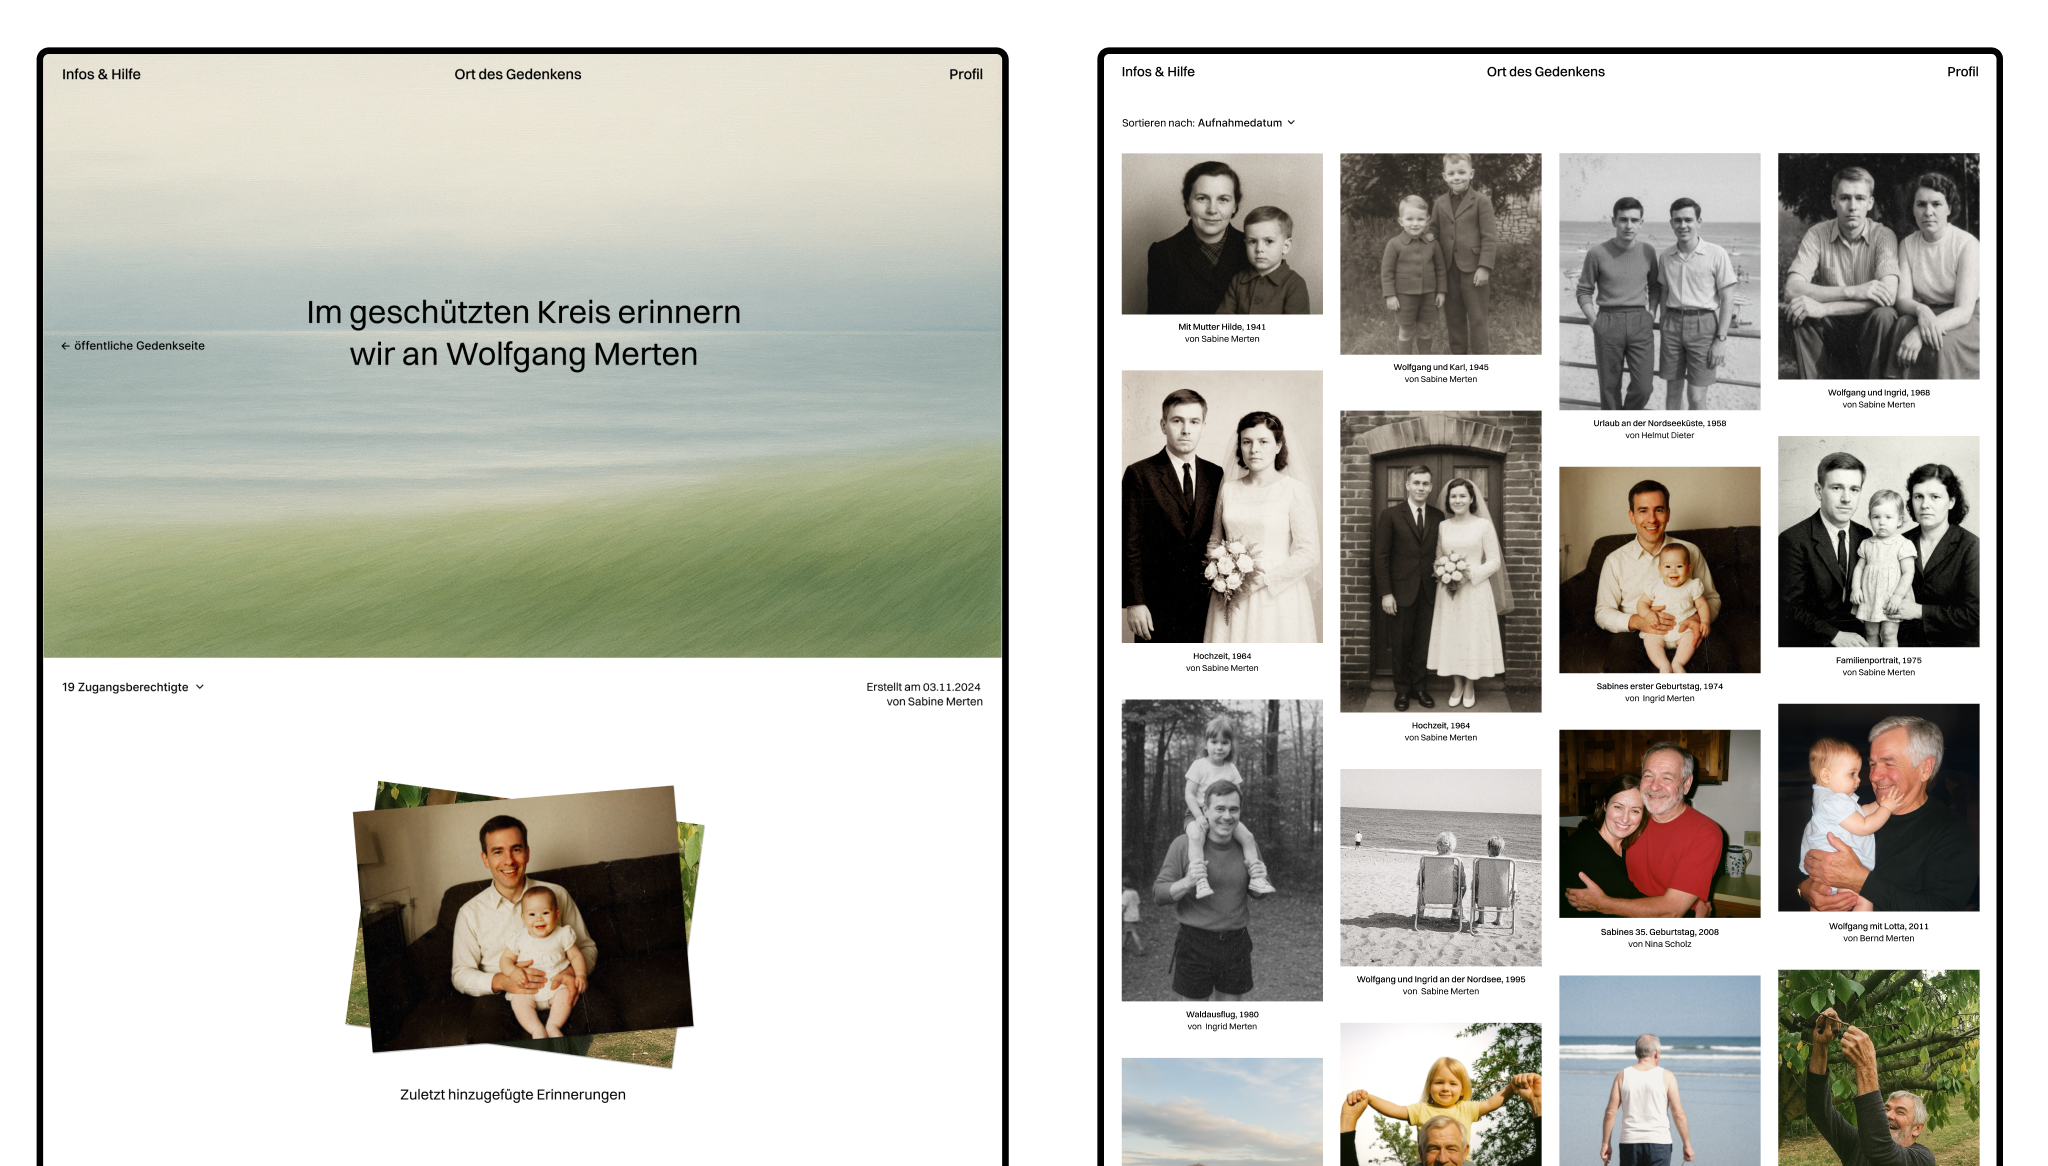Image resolution: width=2048 pixels, height=1166 pixels.
Task: Click caption 'Familienportrait, 1975'
Action: [x=1878, y=660]
